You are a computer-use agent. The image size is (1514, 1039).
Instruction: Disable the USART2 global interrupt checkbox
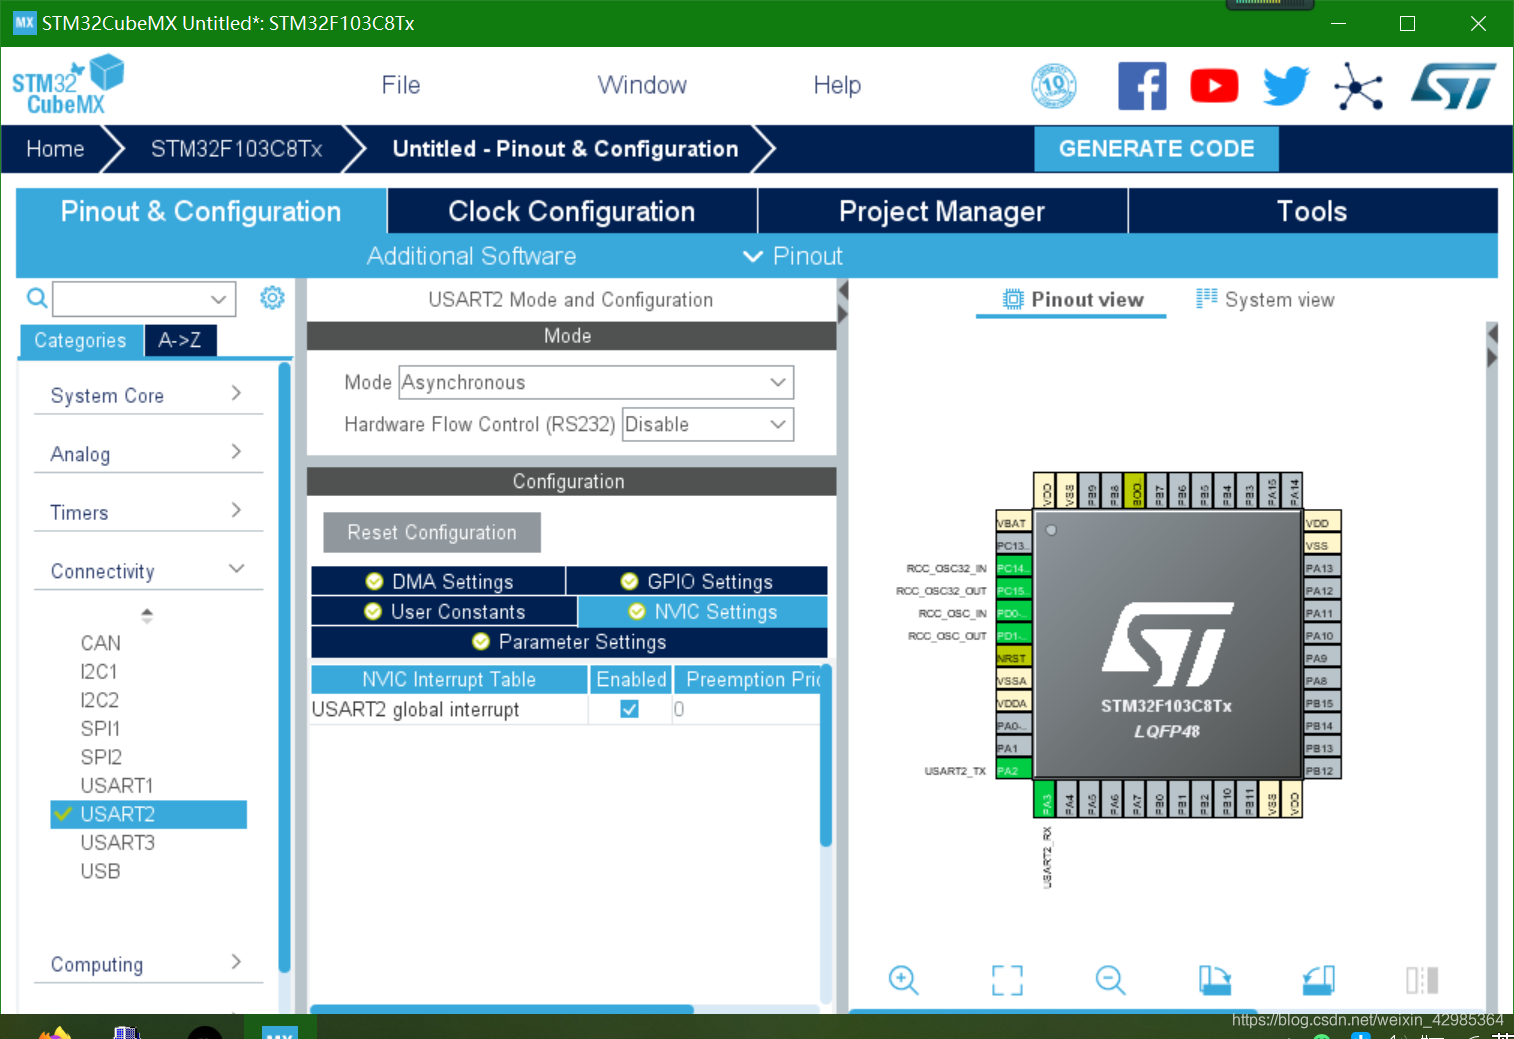point(630,709)
